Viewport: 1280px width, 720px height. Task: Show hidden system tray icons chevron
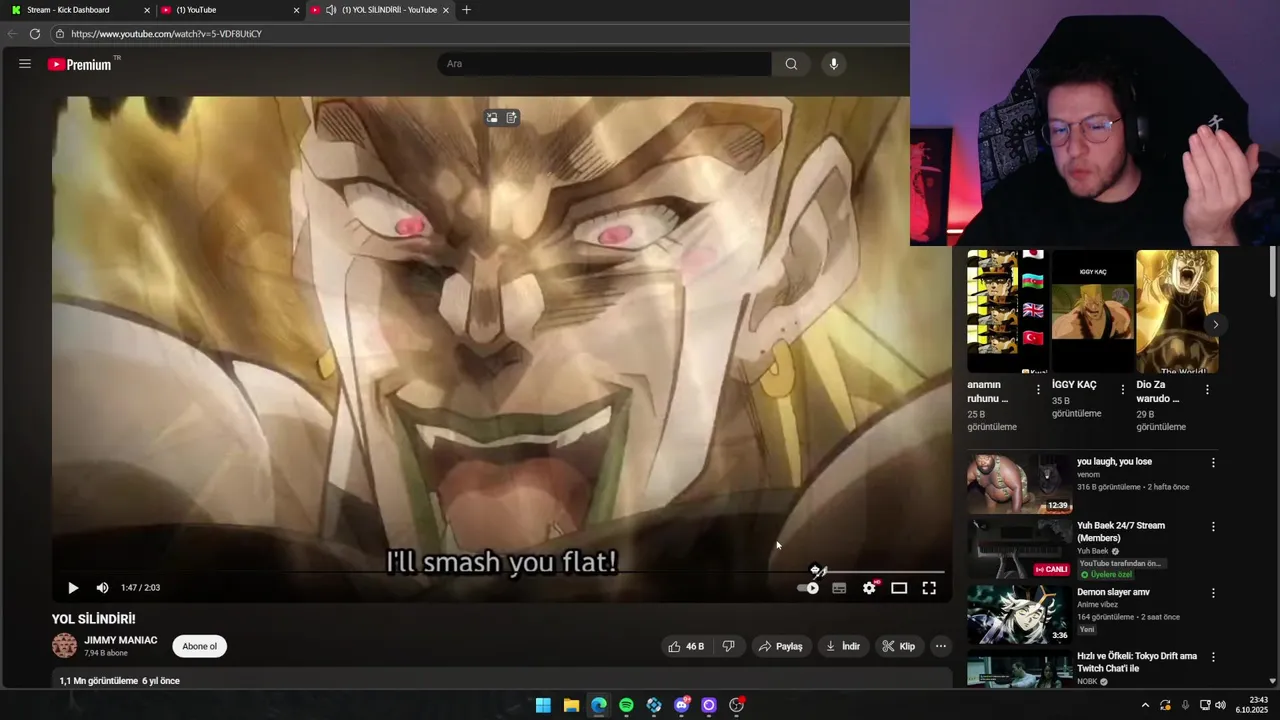coord(1145,705)
